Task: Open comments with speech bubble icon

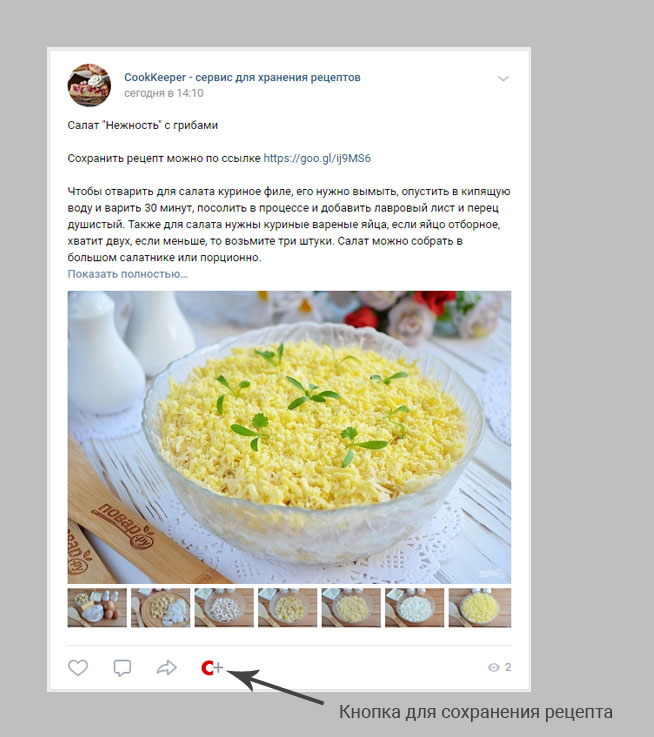Action: (122, 667)
